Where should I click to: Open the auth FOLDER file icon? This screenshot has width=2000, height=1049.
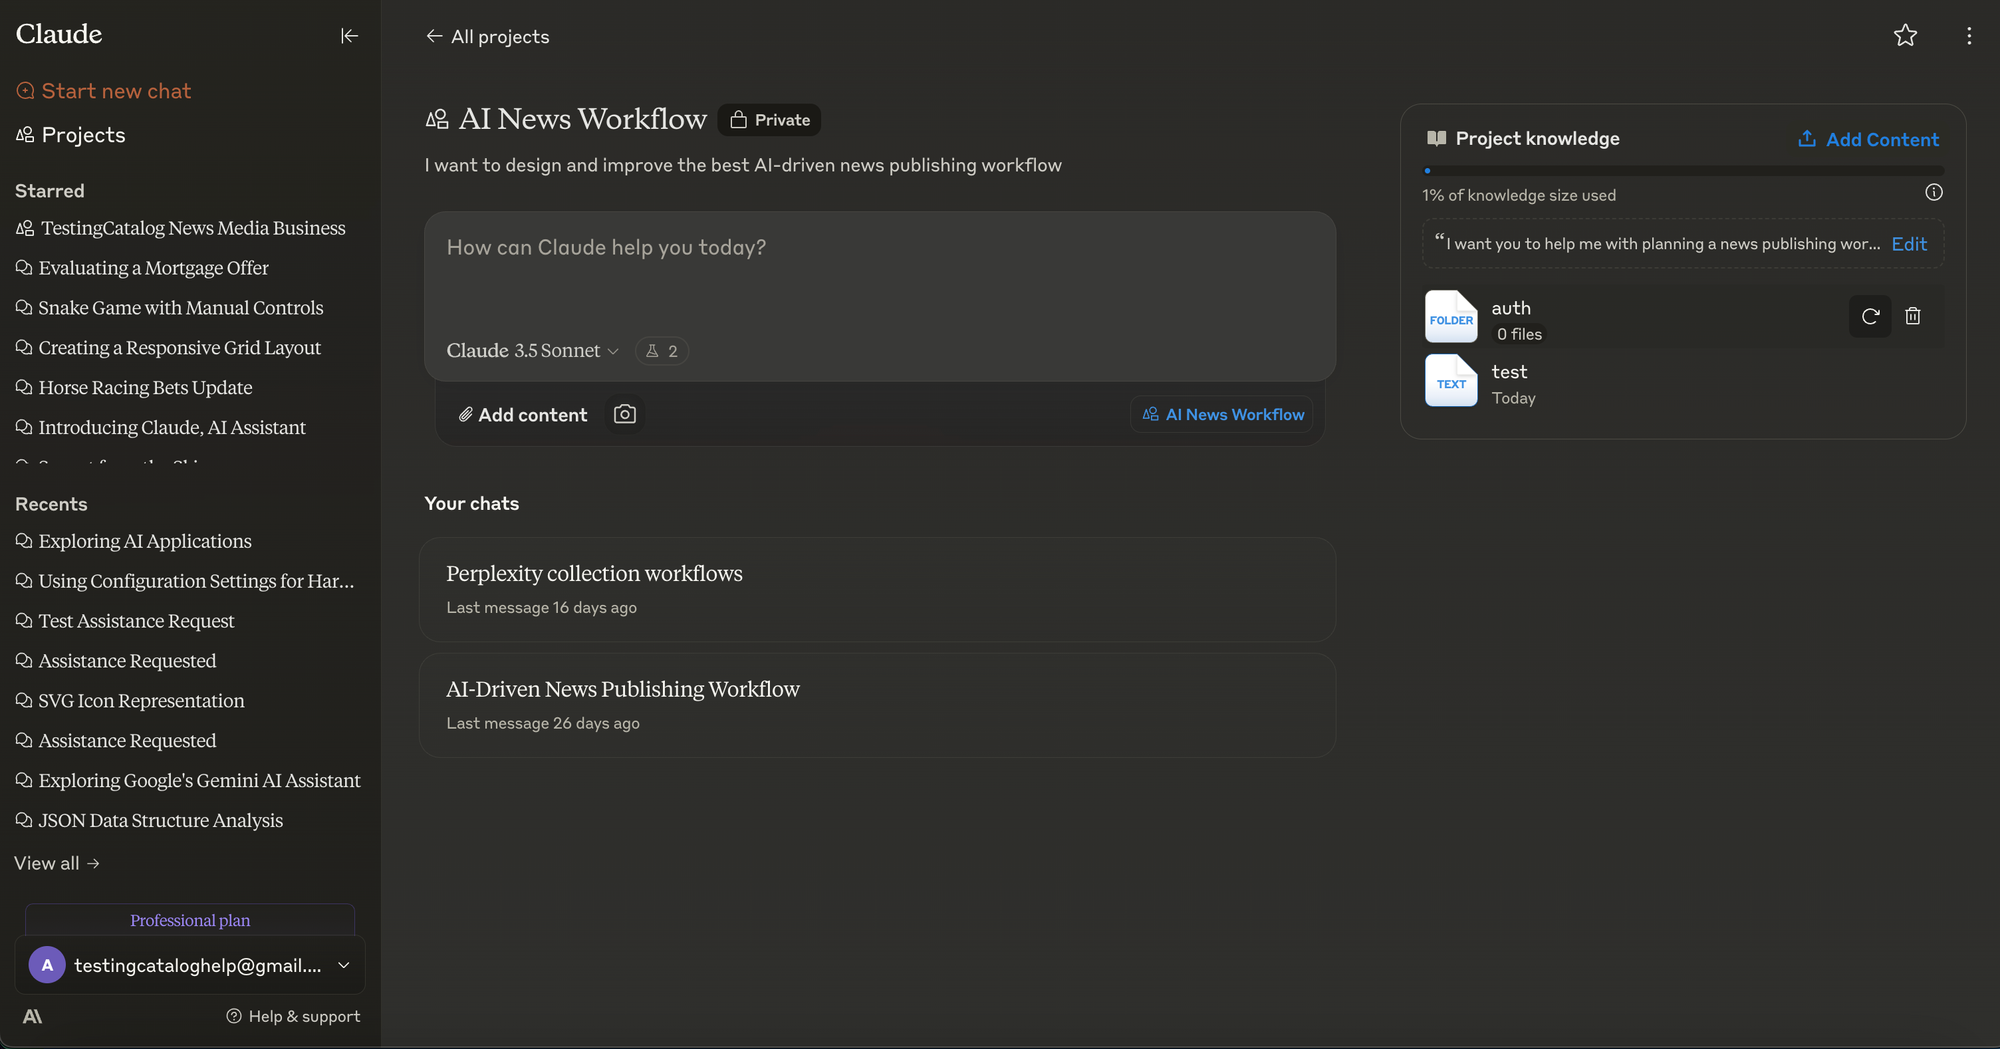(1451, 317)
